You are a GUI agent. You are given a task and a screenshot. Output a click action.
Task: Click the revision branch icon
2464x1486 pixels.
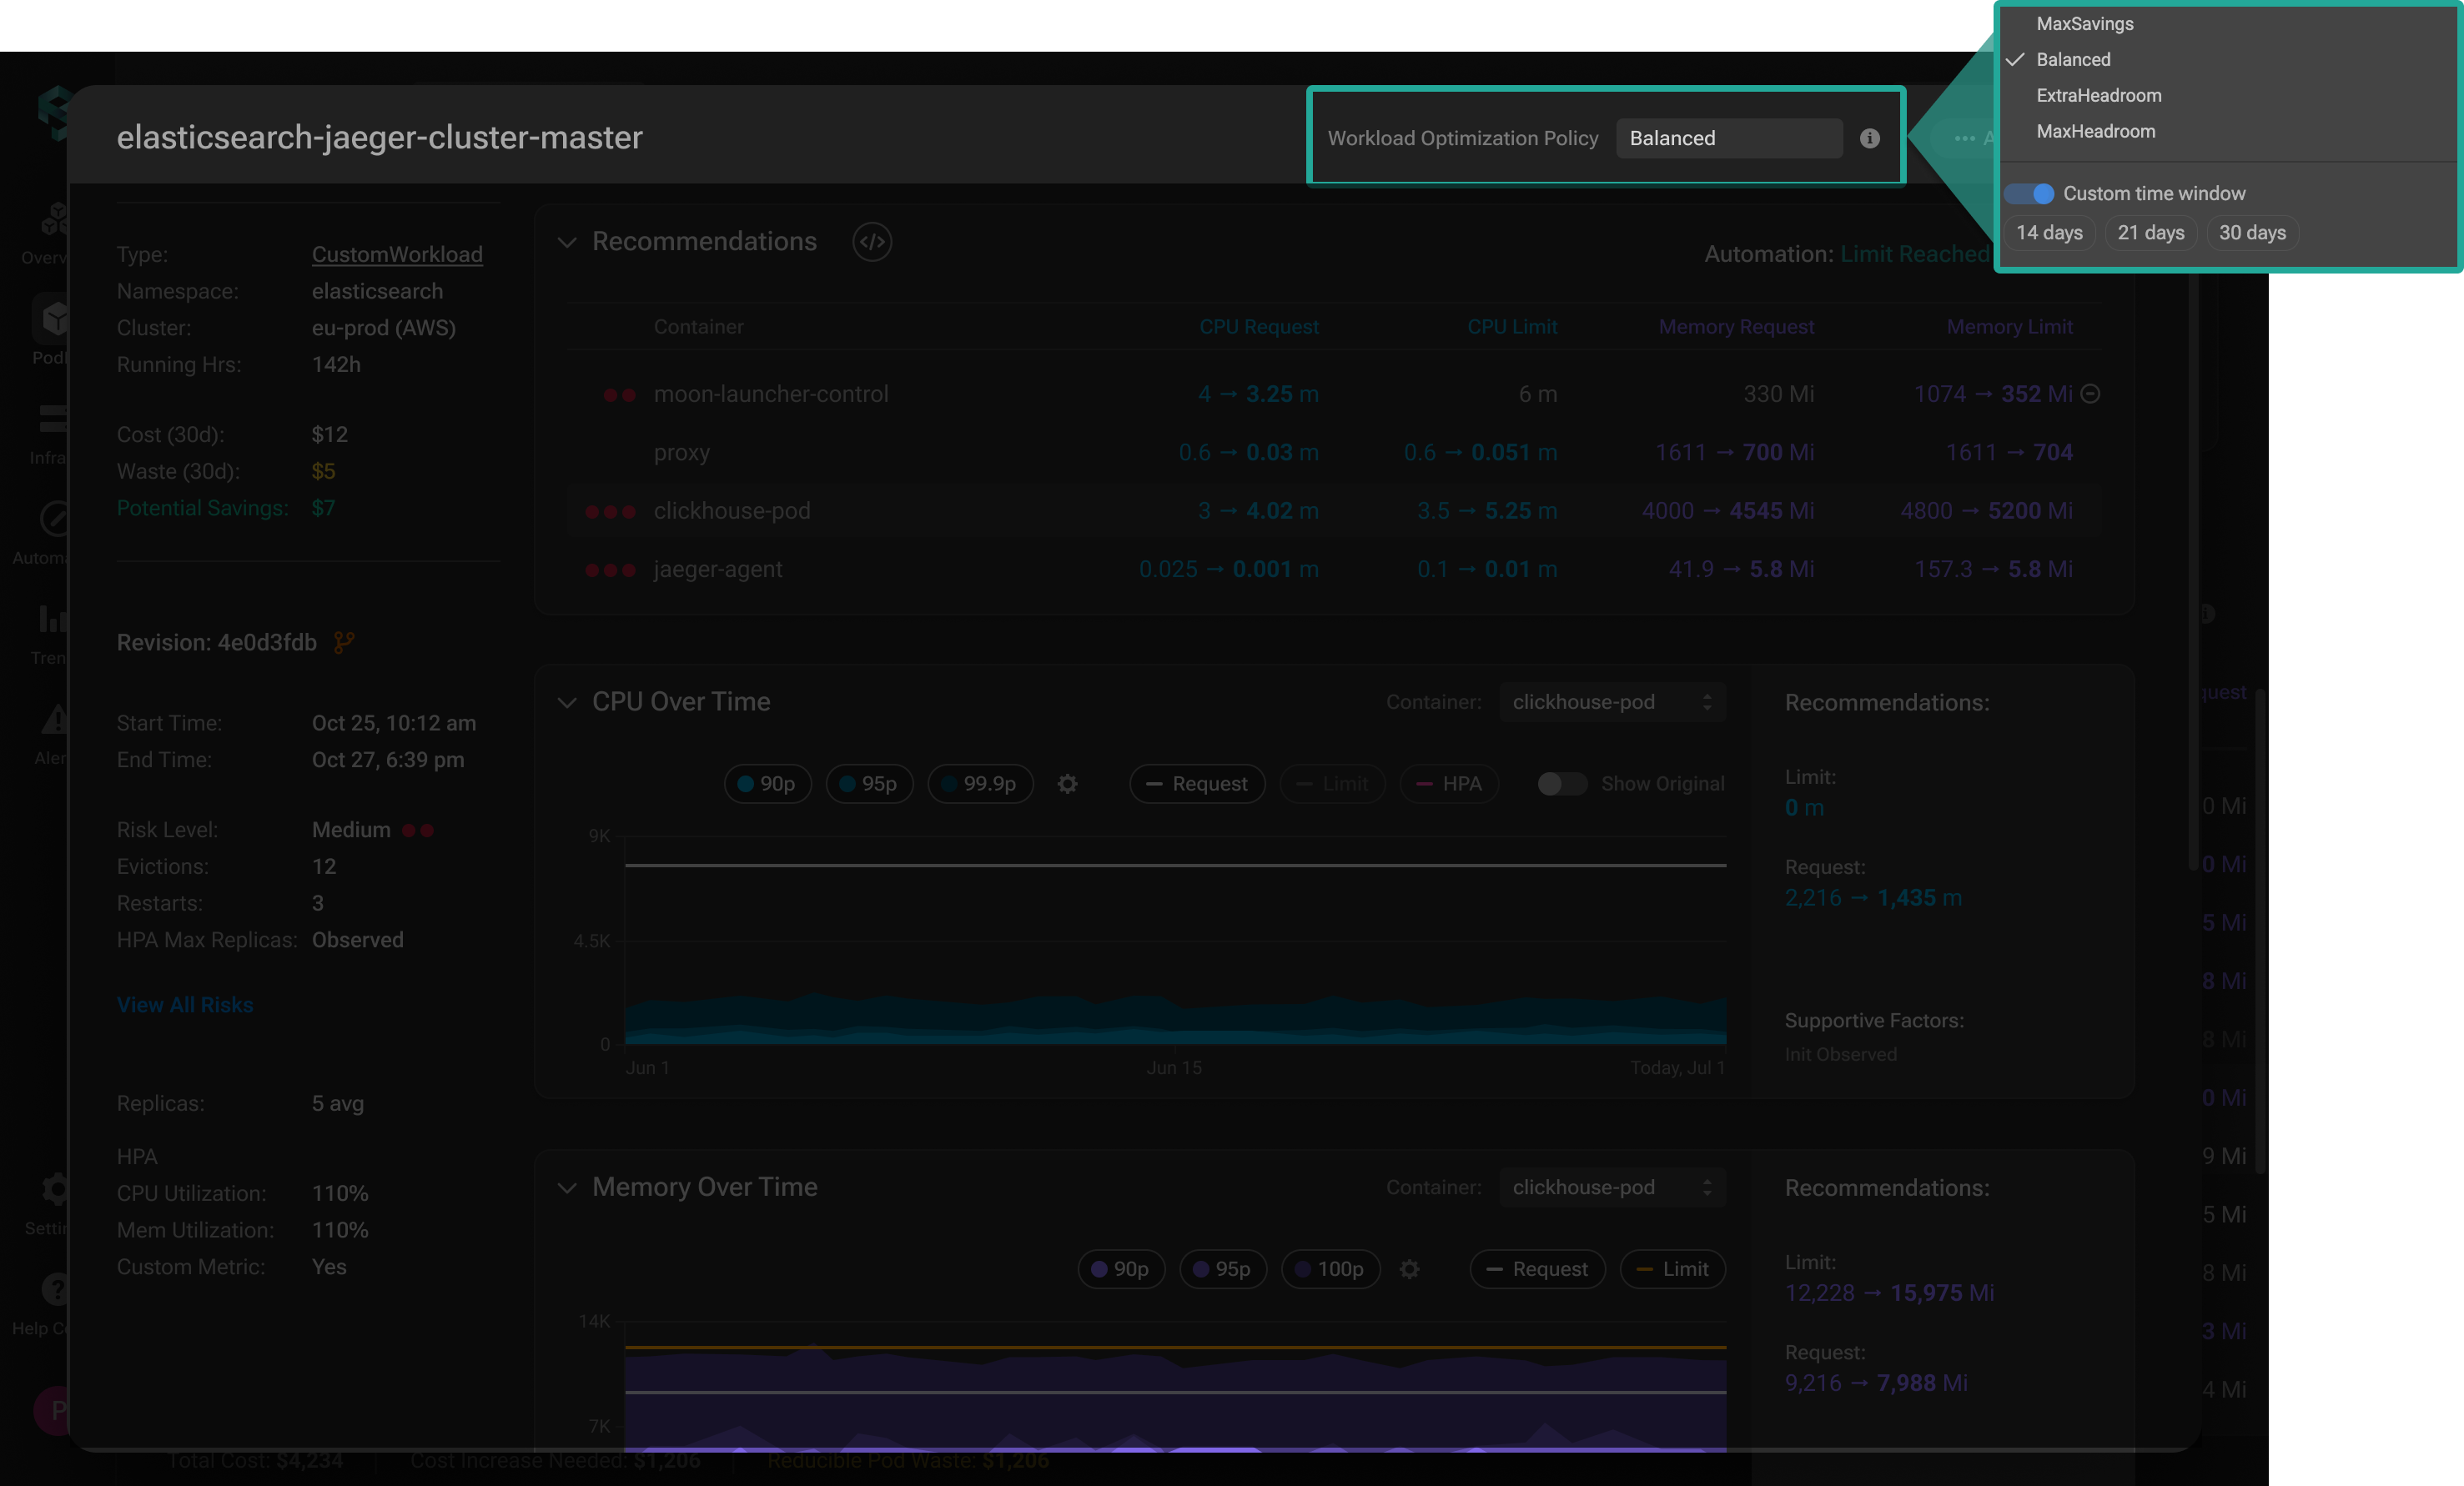pyautogui.click(x=344, y=642)
